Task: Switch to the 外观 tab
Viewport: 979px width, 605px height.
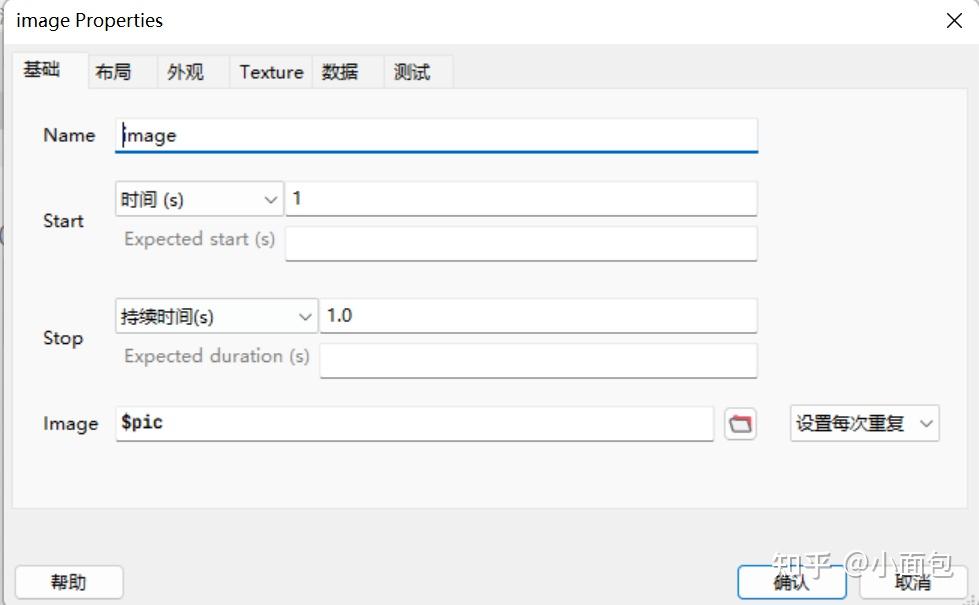Action: [185, 72]
